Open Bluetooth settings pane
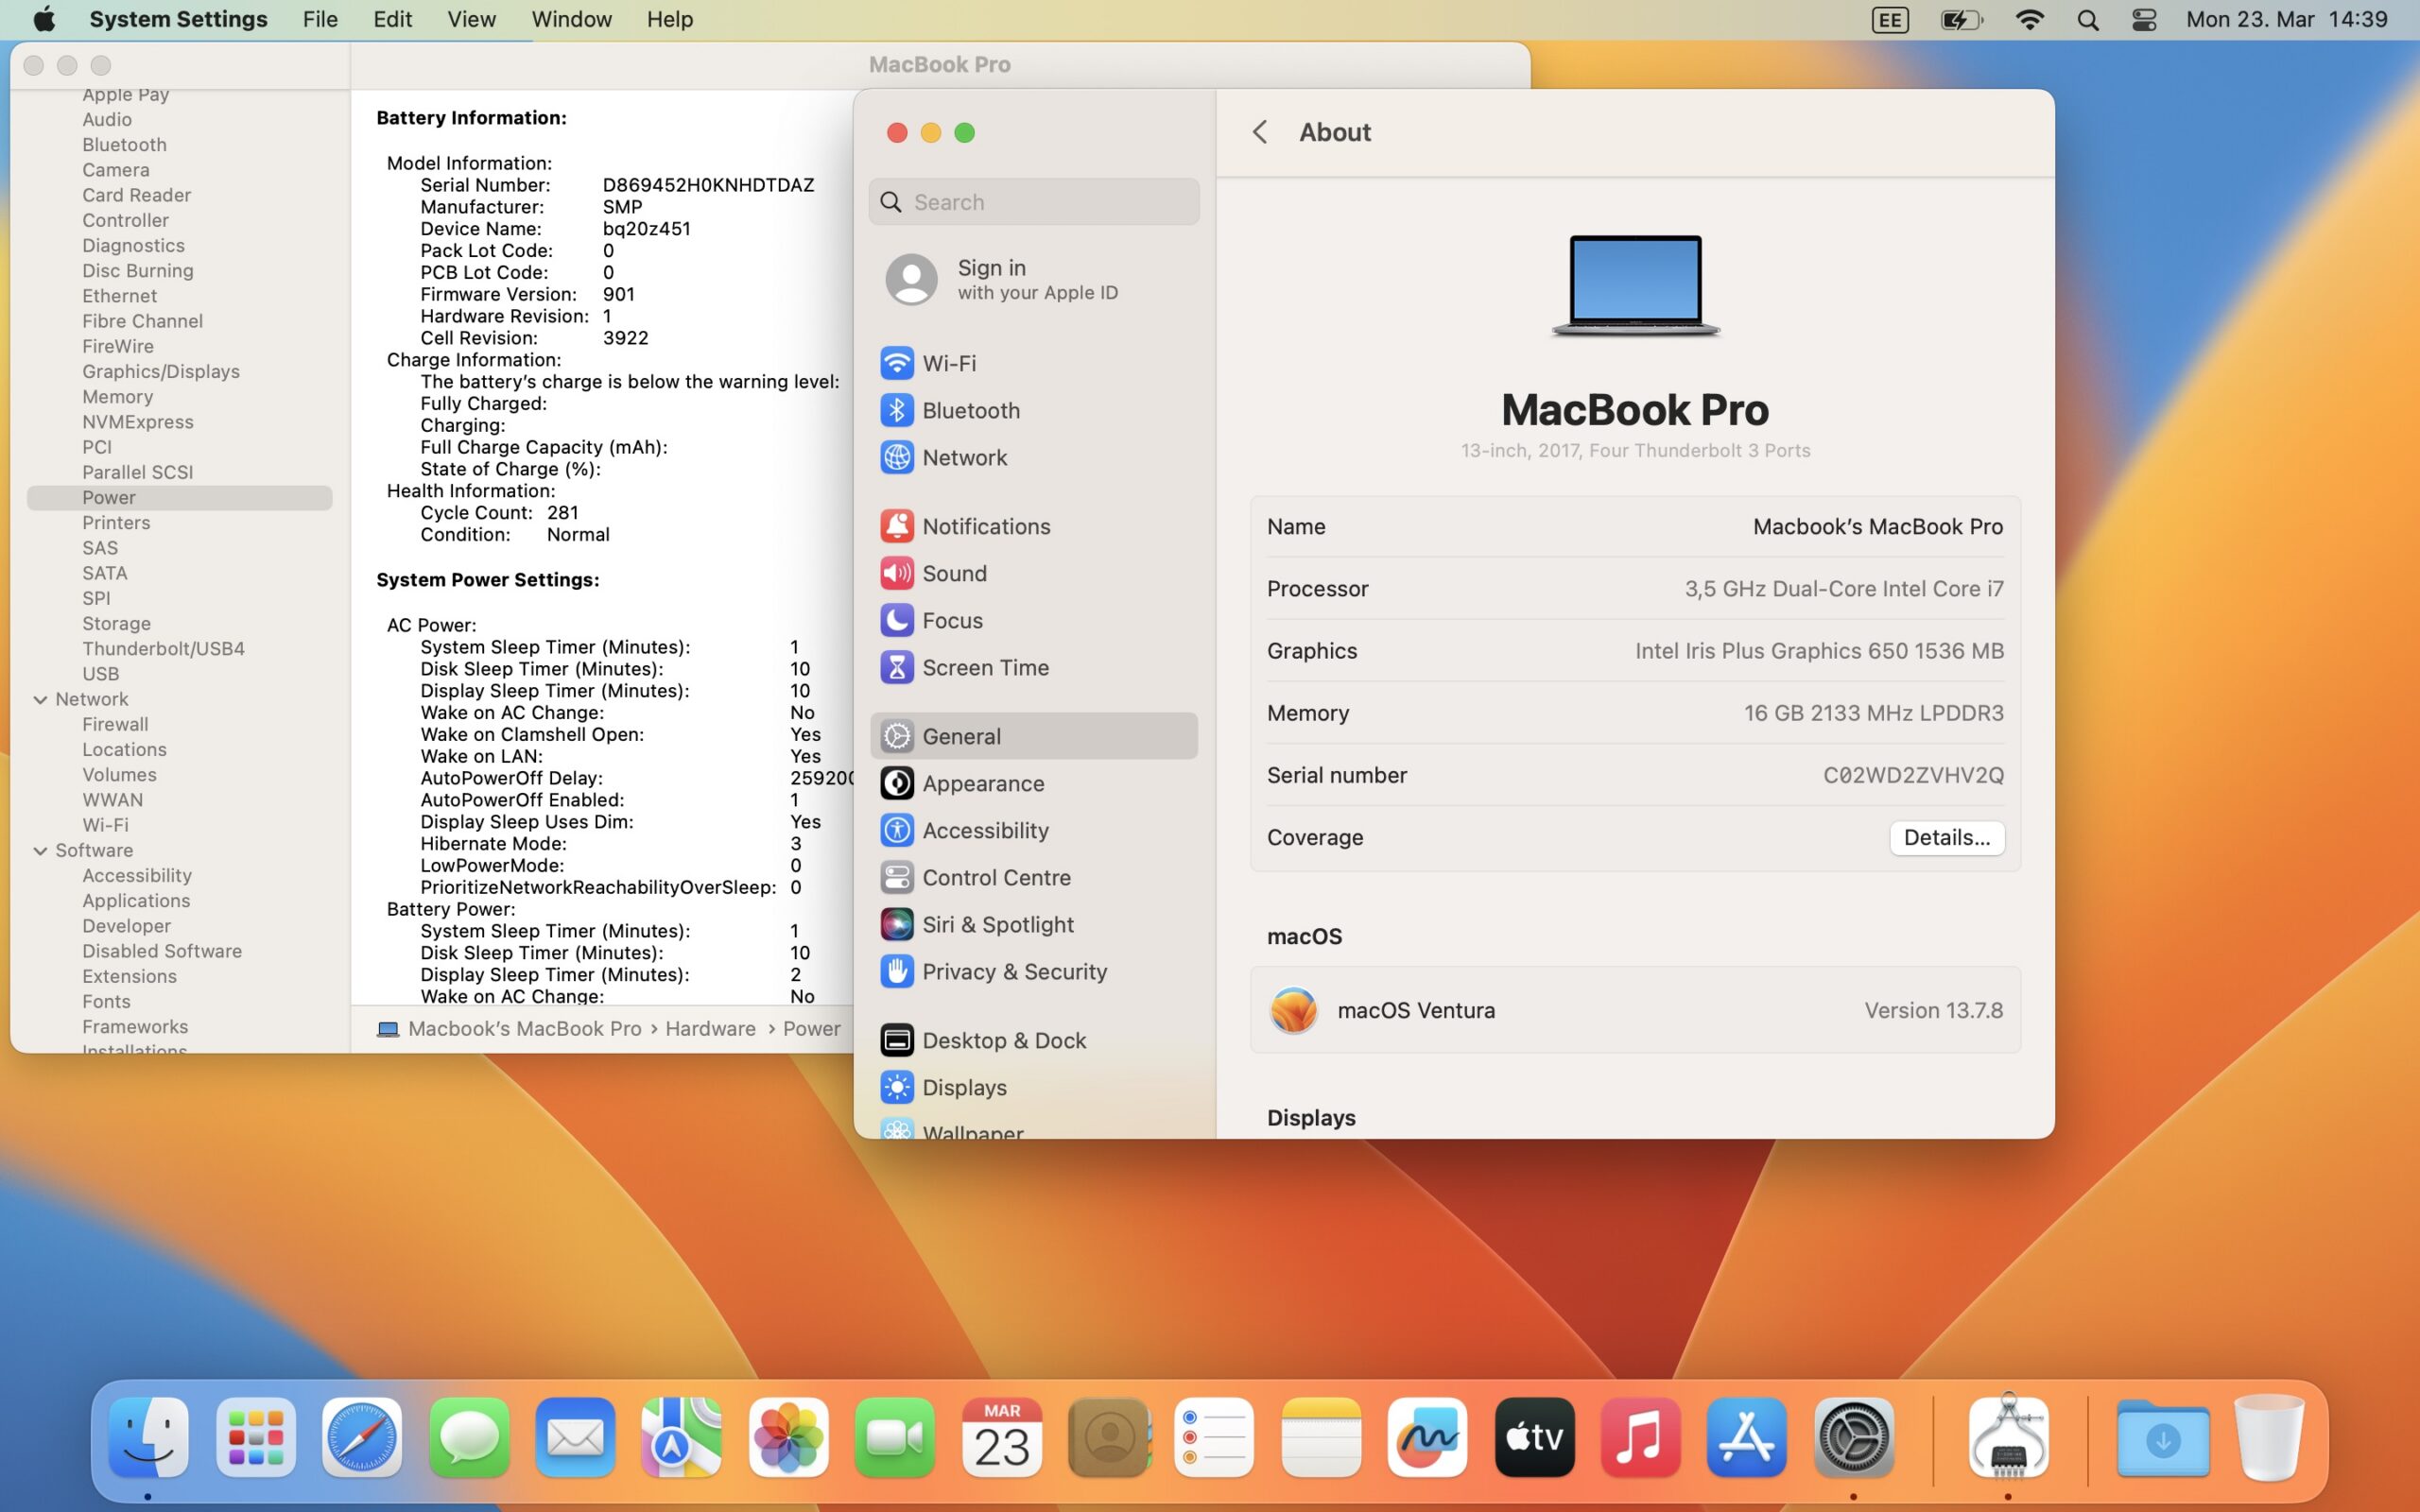Image resolution: width=2420 pixels, height=1512 pixels. pos(969,410)
